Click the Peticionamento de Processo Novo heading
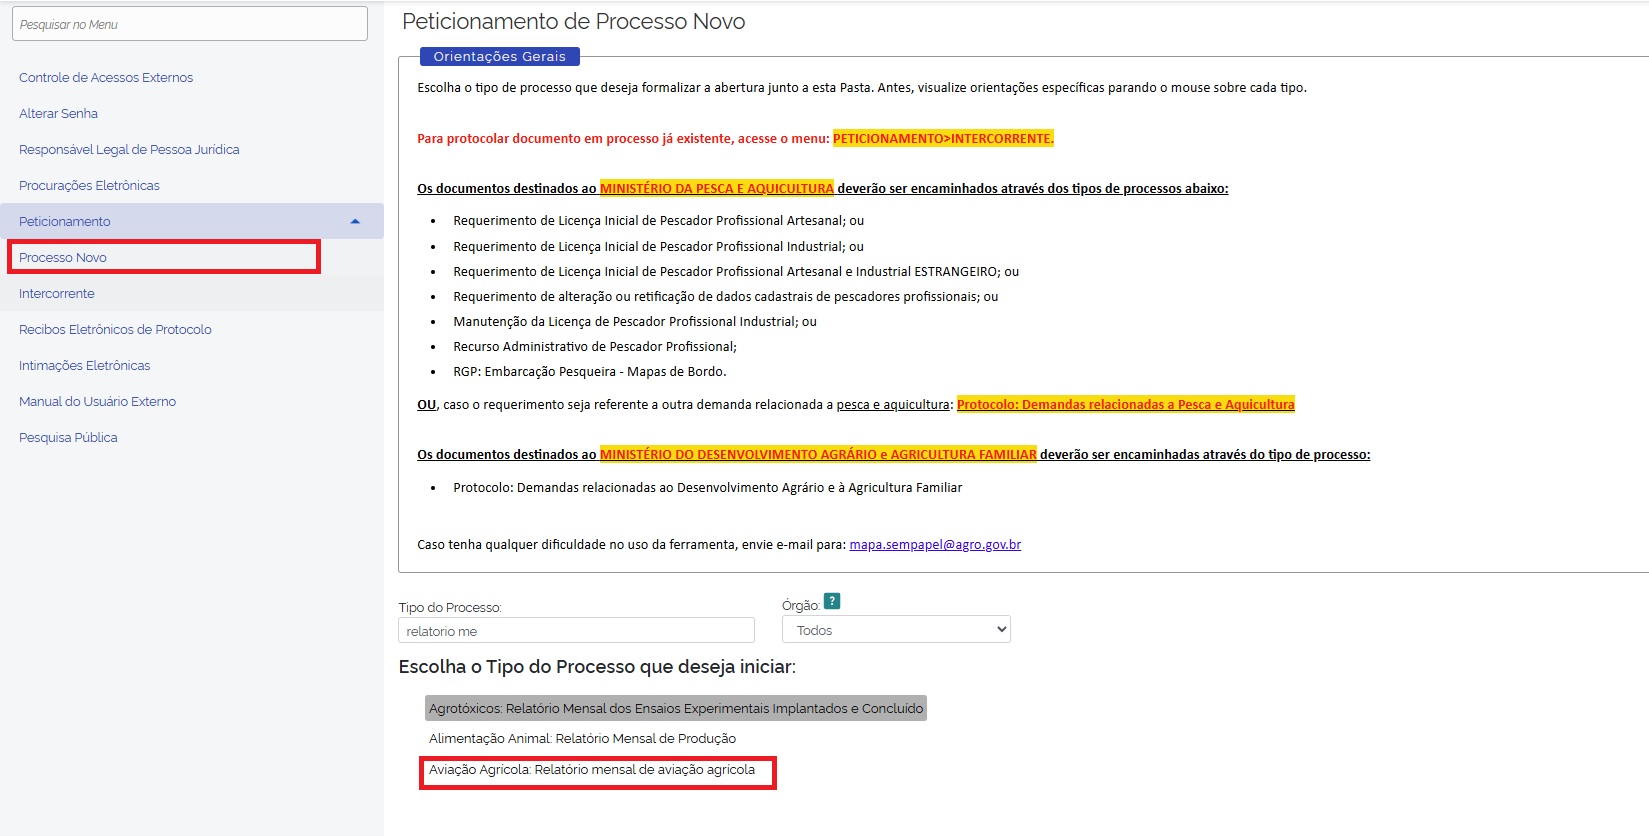This screenshot has height=836, width=1649. (x=574, y=22)
